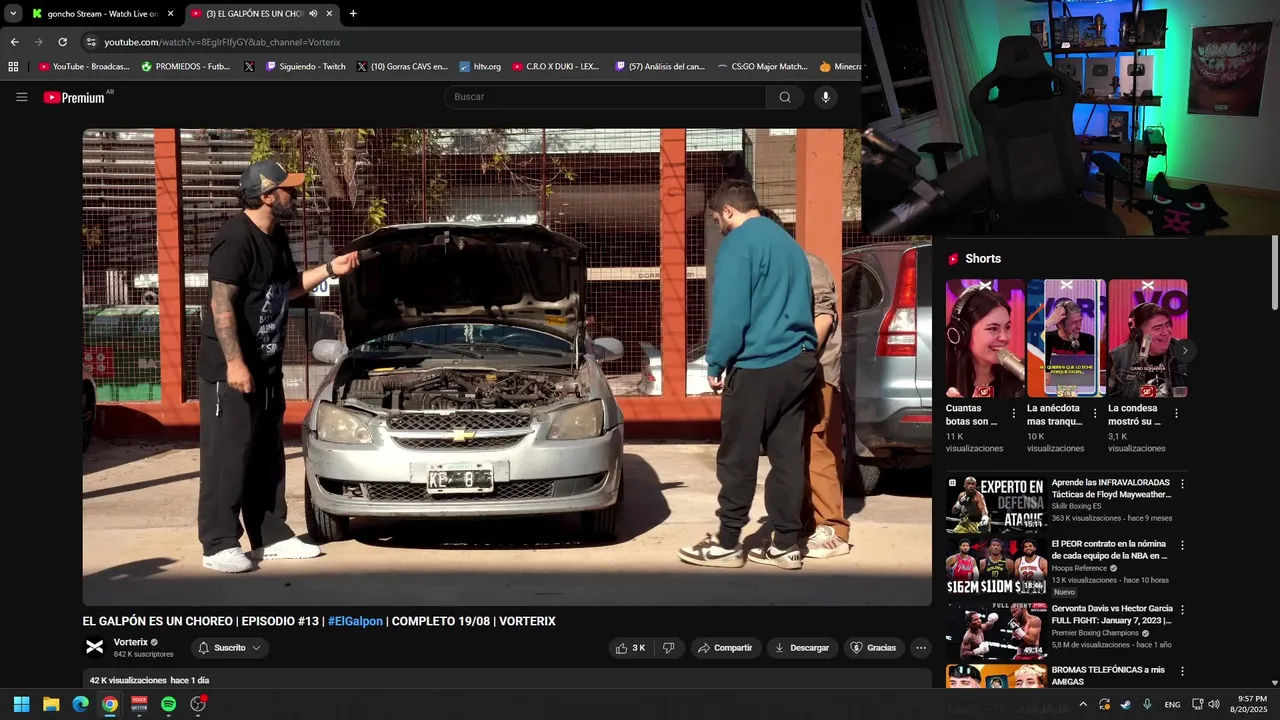
Task: Open the 'Cuantas botas son' short thumbnail
Action: (985, 338)
